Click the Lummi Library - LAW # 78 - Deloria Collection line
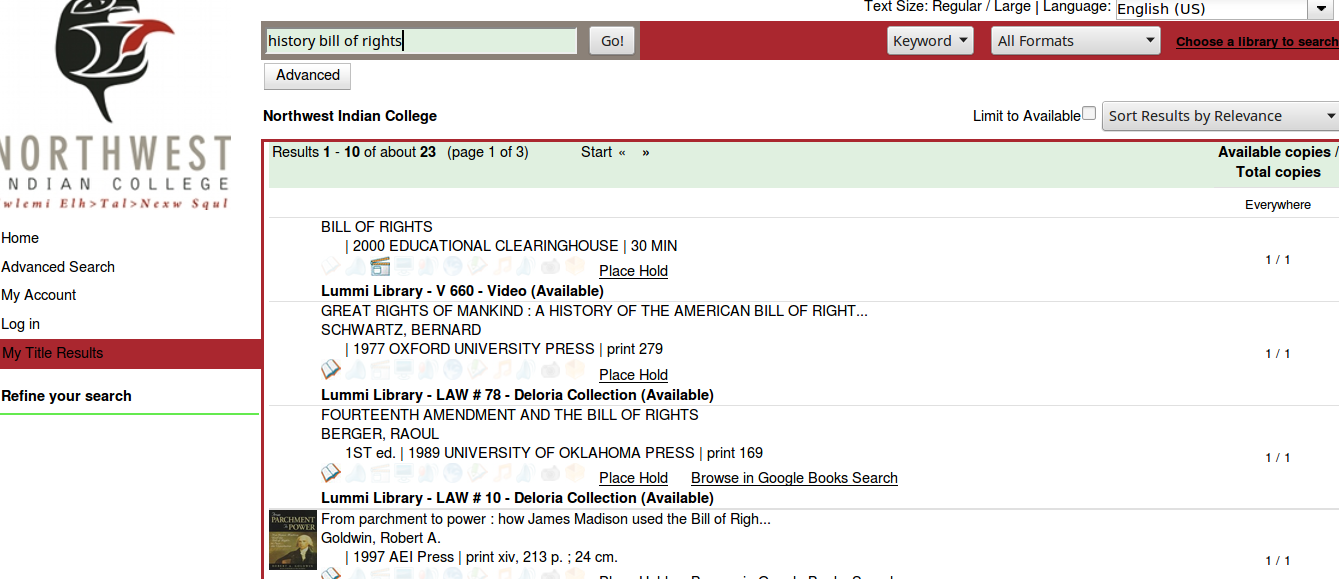Viewport: 1339px width, 579px height. click(x=517, y=395)
